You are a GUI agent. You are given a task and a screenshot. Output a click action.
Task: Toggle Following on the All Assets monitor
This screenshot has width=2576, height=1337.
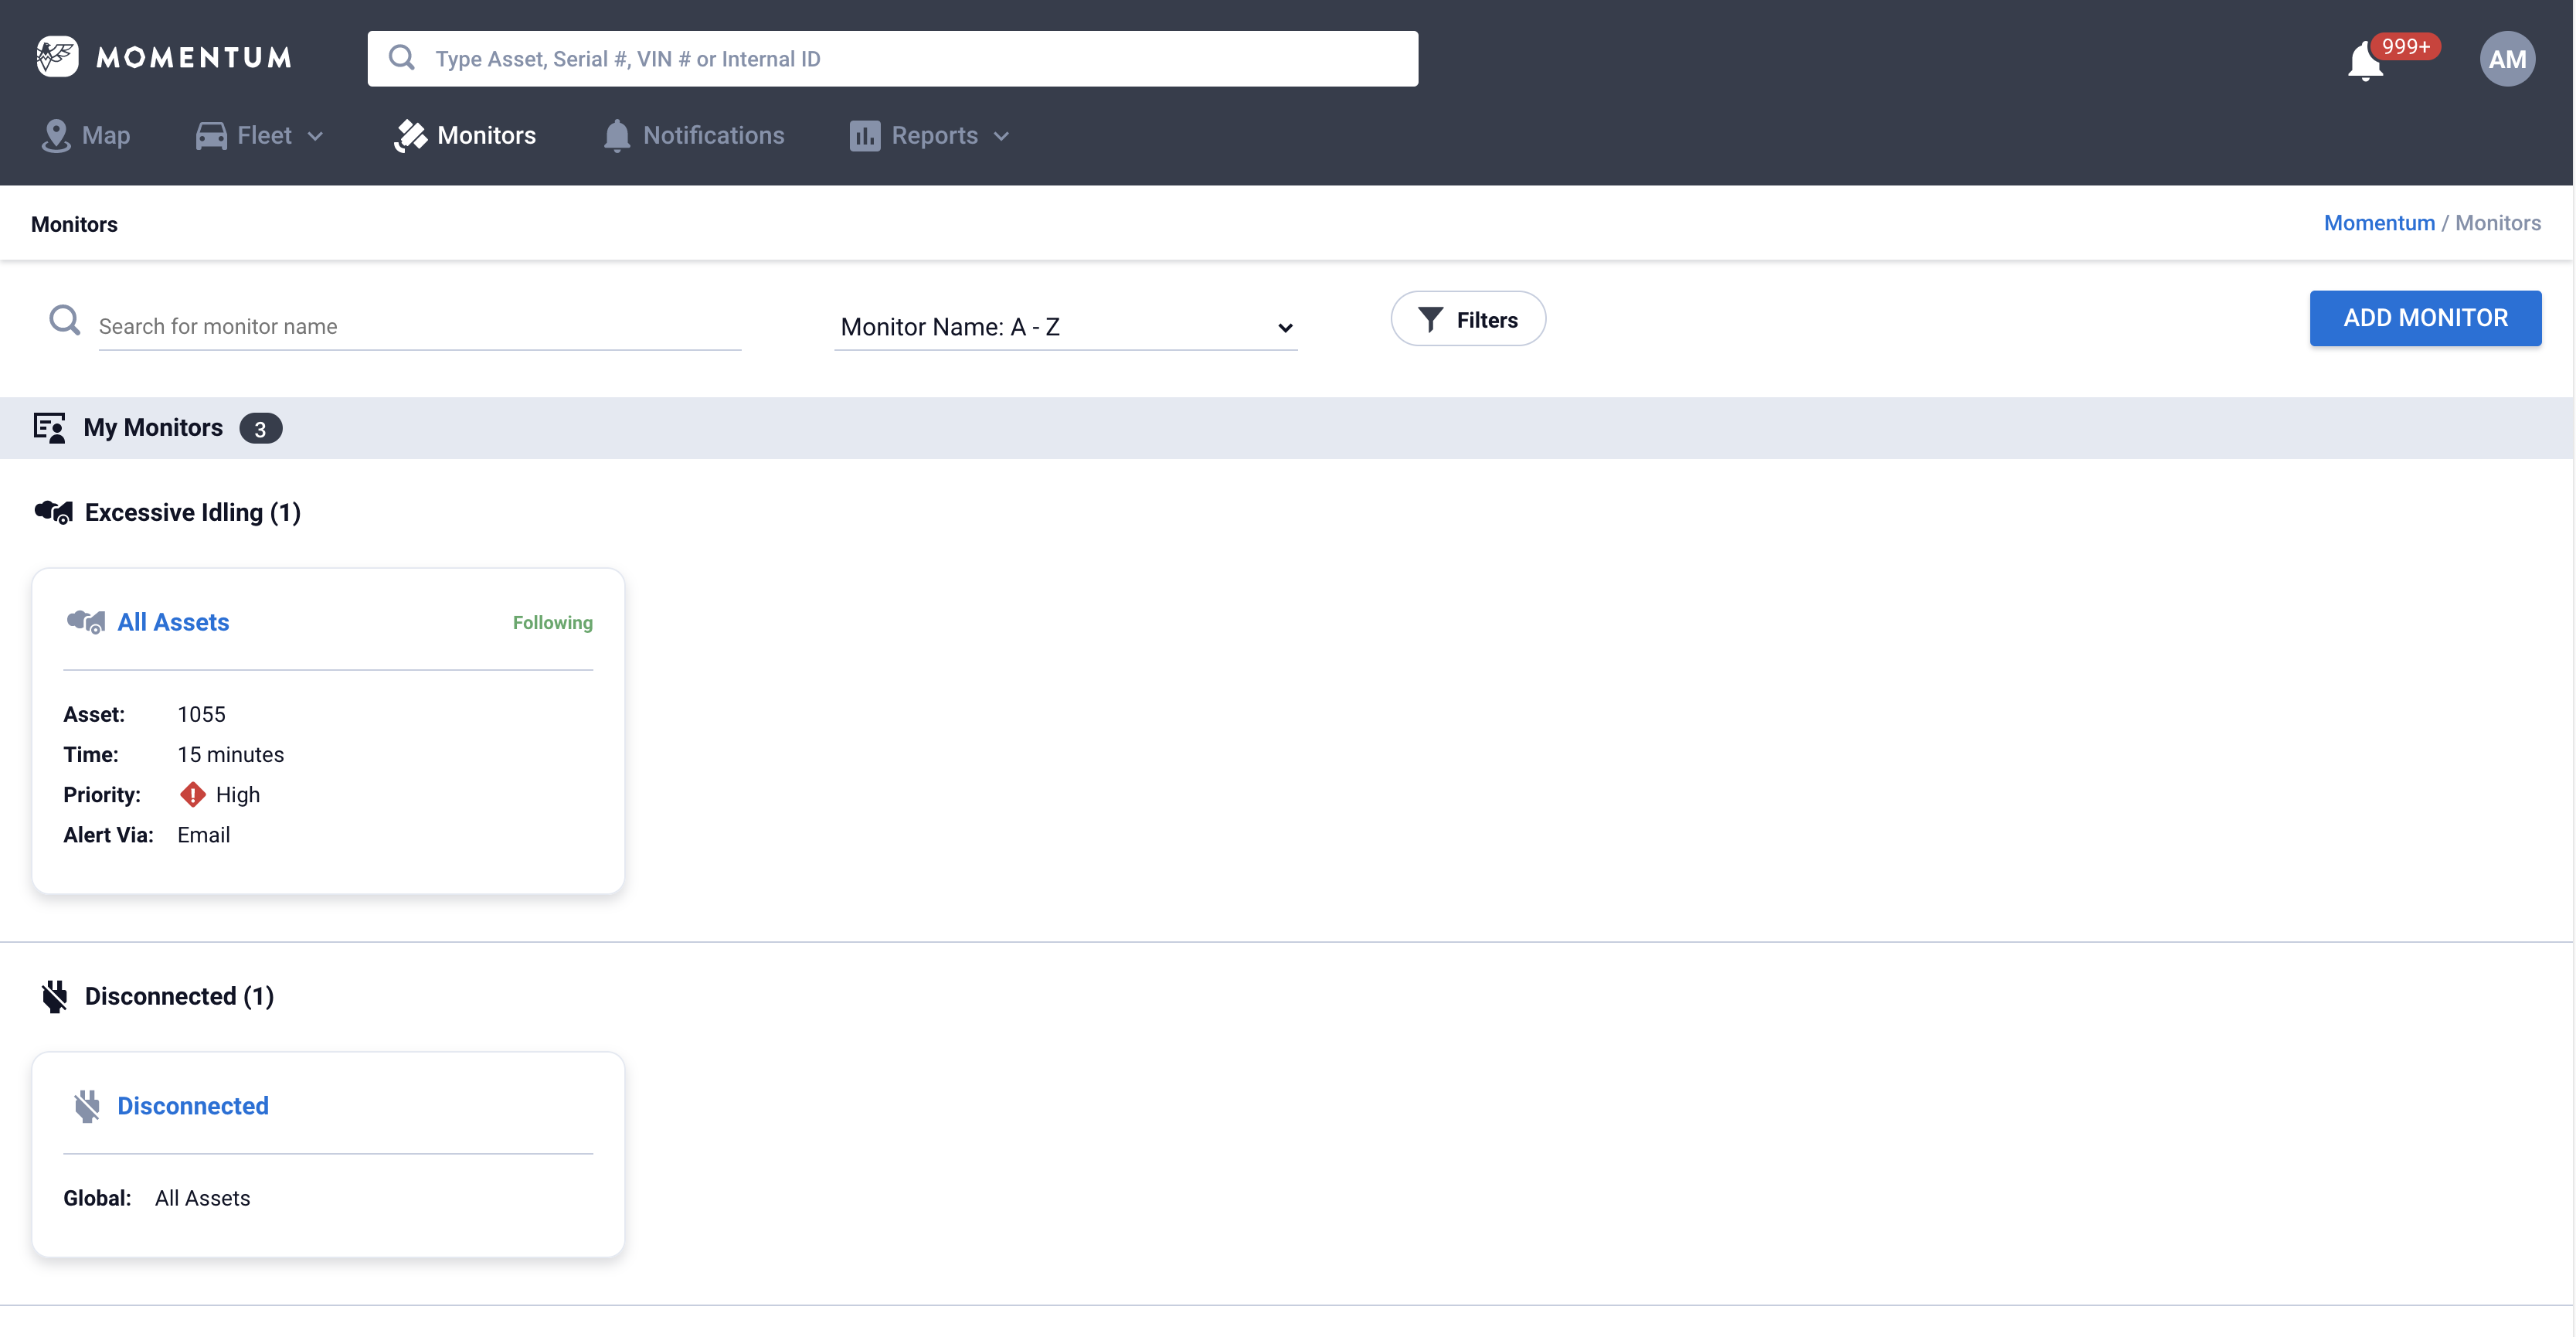pyautogui.click(x=552, y=623)
